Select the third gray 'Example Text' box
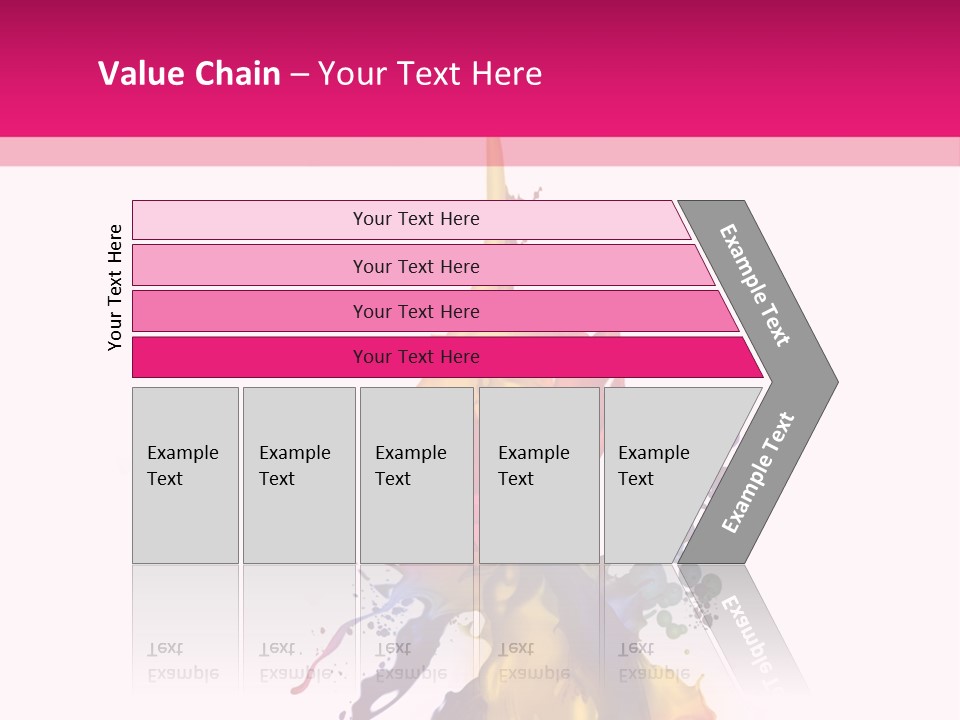 tap(416, 475)
